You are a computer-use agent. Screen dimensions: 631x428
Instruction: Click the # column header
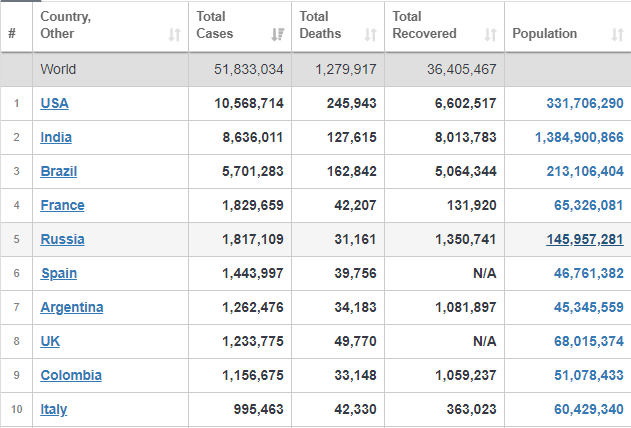(12, 33)
